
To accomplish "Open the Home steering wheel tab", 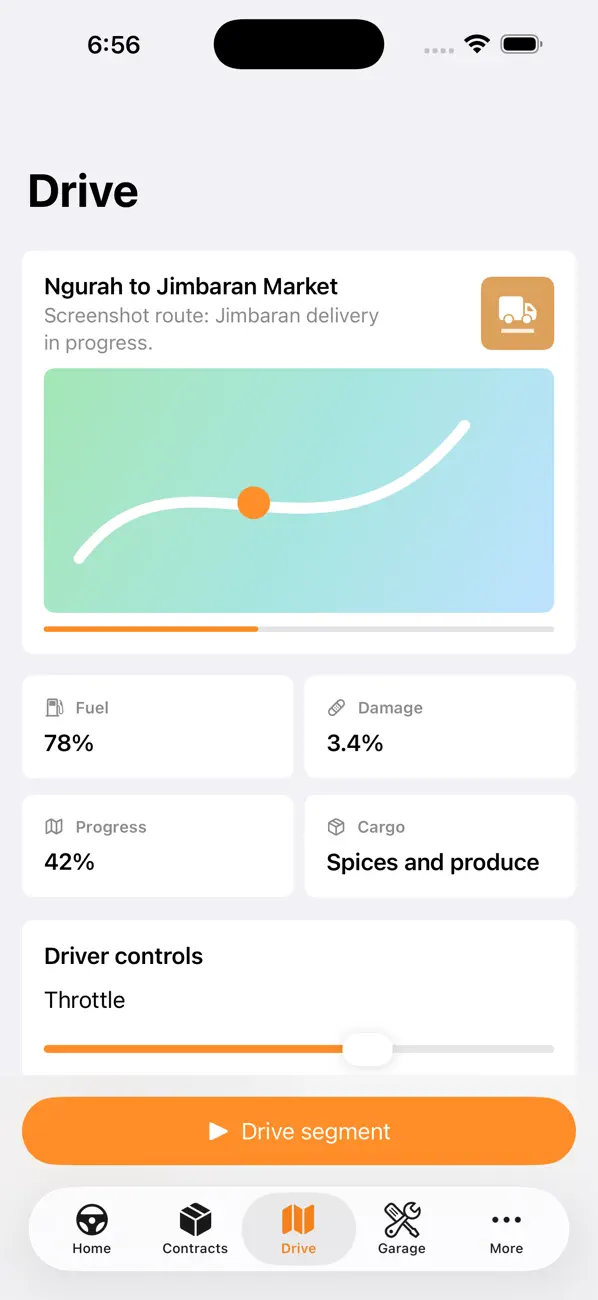I will click(x=92, y=1219).
